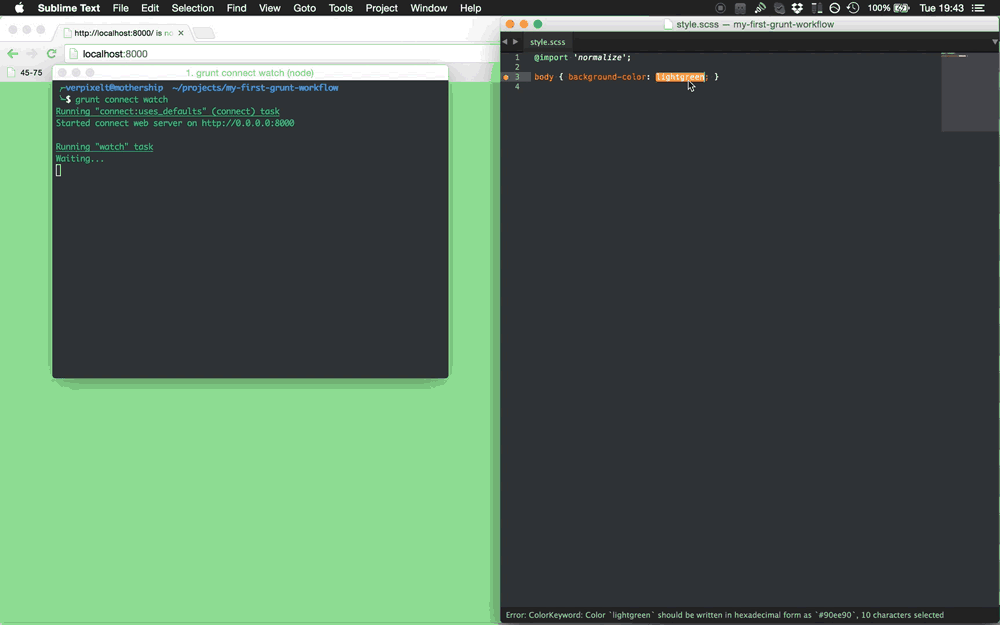Open the Tools menu
This screenshot has width=1000, height=625.
pos(340,8)
